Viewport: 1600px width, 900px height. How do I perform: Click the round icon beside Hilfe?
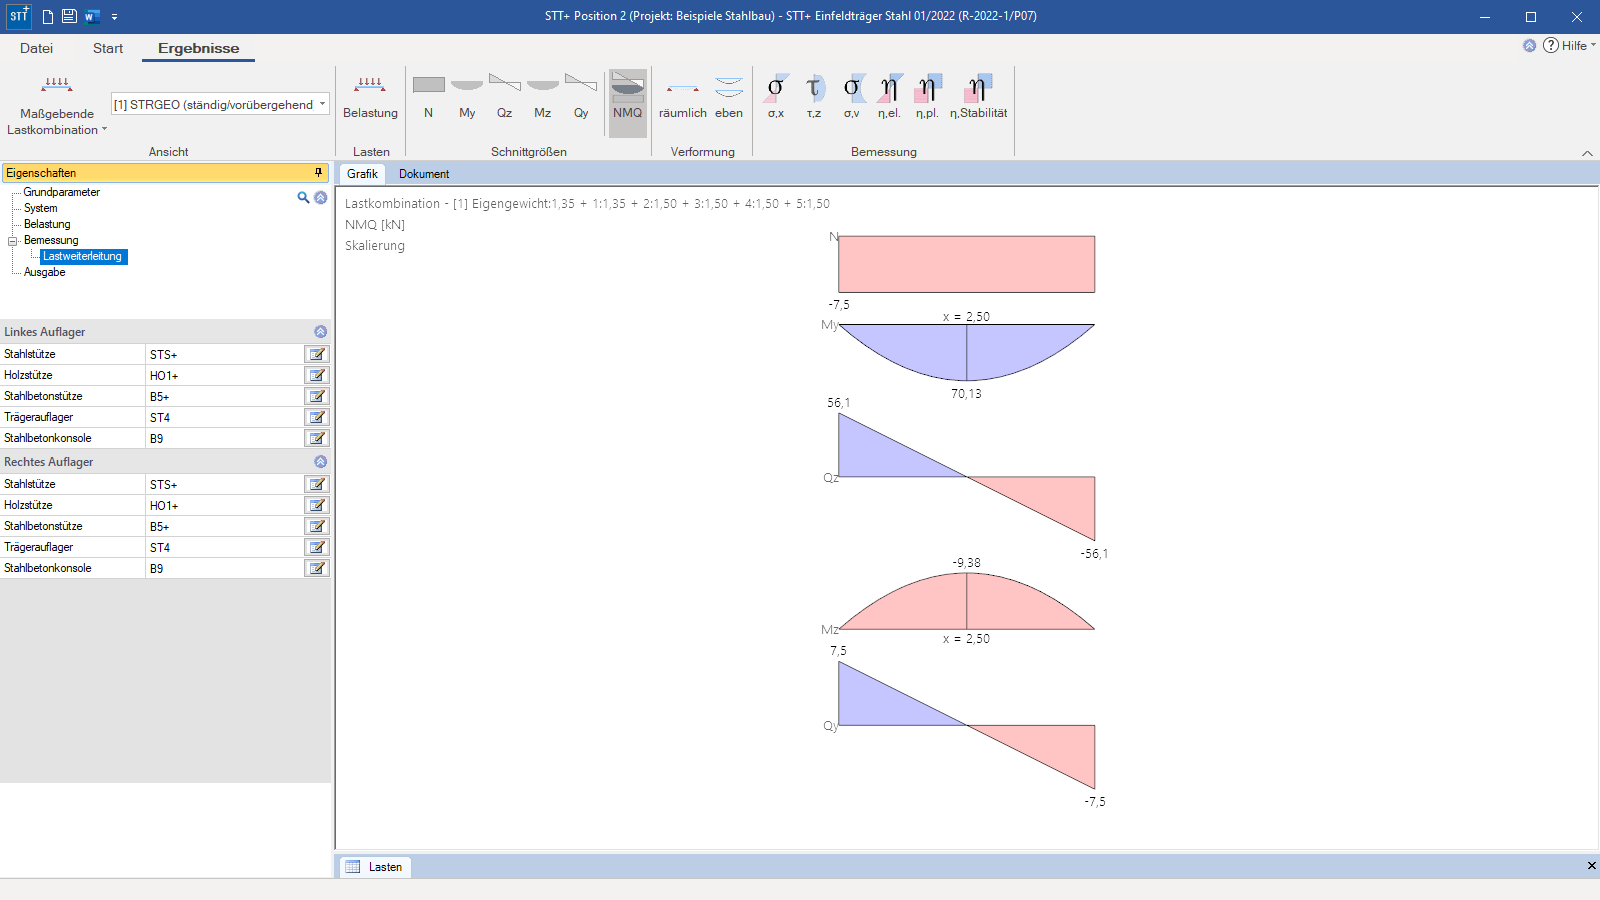(x=1529, y=45)
